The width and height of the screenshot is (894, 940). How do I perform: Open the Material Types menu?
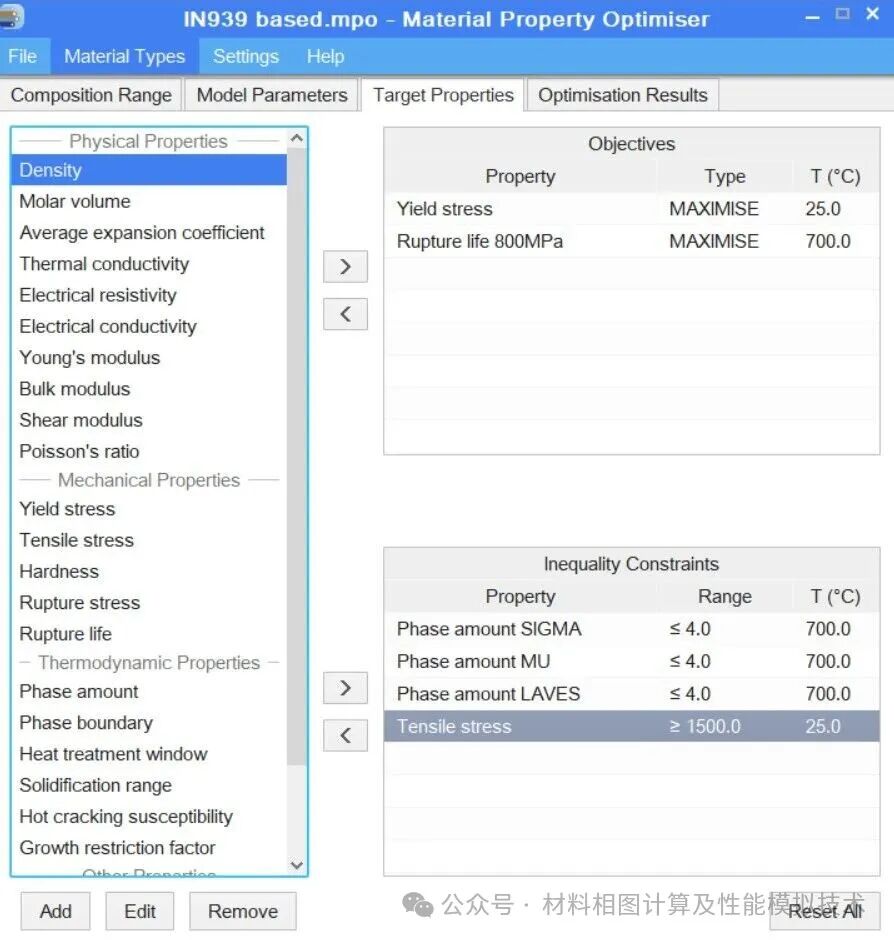[125, 56]
